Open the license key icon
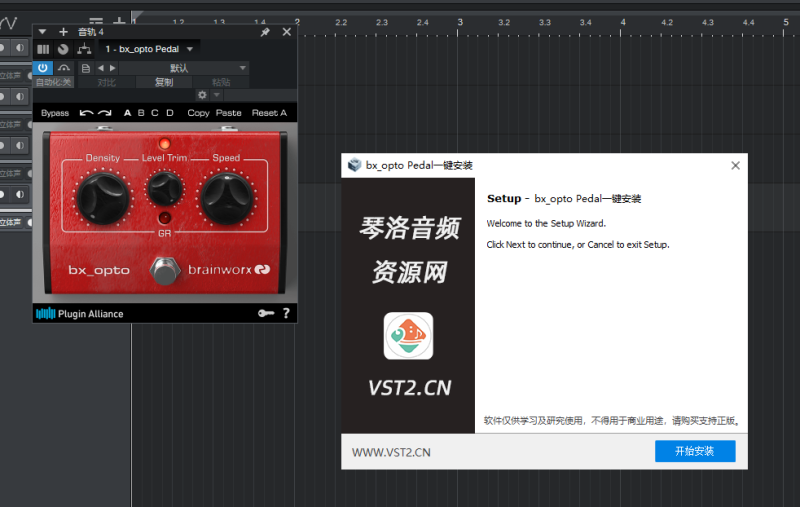The width and height of the screenshot is (800, 507). tap(266, 313)
